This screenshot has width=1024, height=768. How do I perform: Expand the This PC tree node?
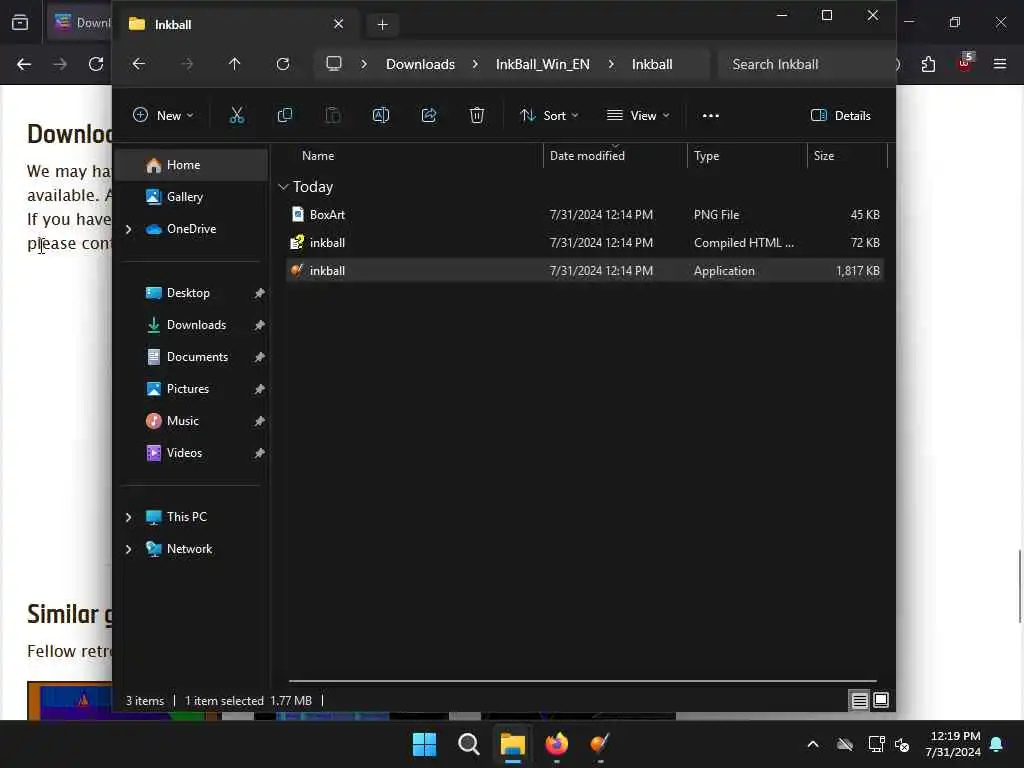coord(129,517)
